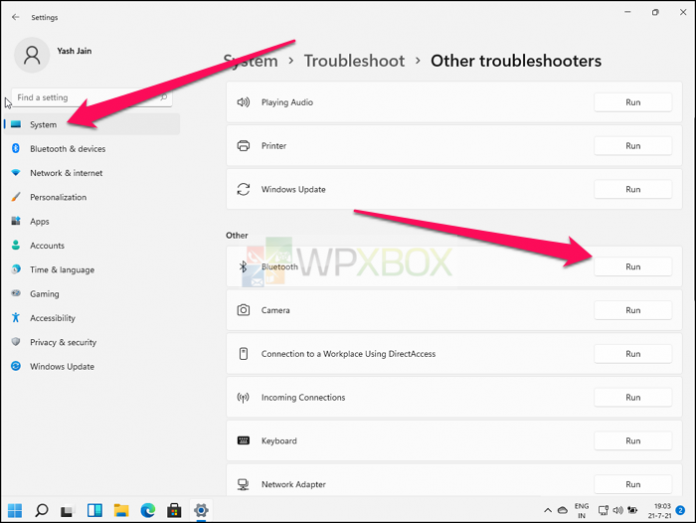696x523 pixels.
Task: Click the Privacy & security shield icon
Action: coord(16,341)
